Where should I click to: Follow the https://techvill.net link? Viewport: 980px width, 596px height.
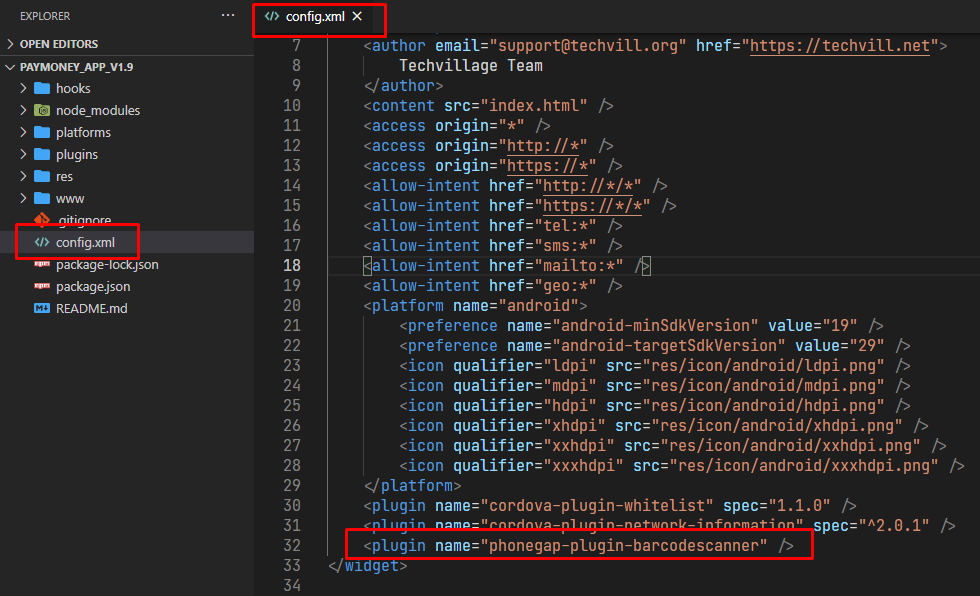coord(840,45)
